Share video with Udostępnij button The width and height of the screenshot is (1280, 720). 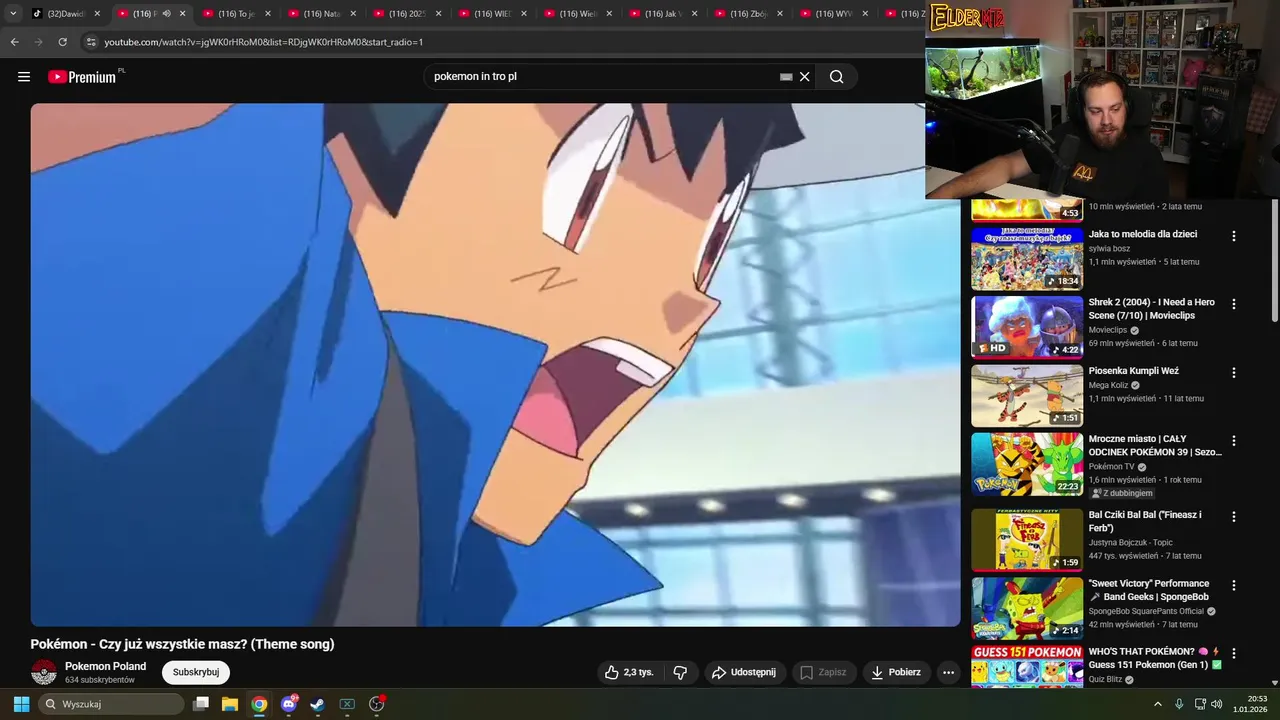743,673
